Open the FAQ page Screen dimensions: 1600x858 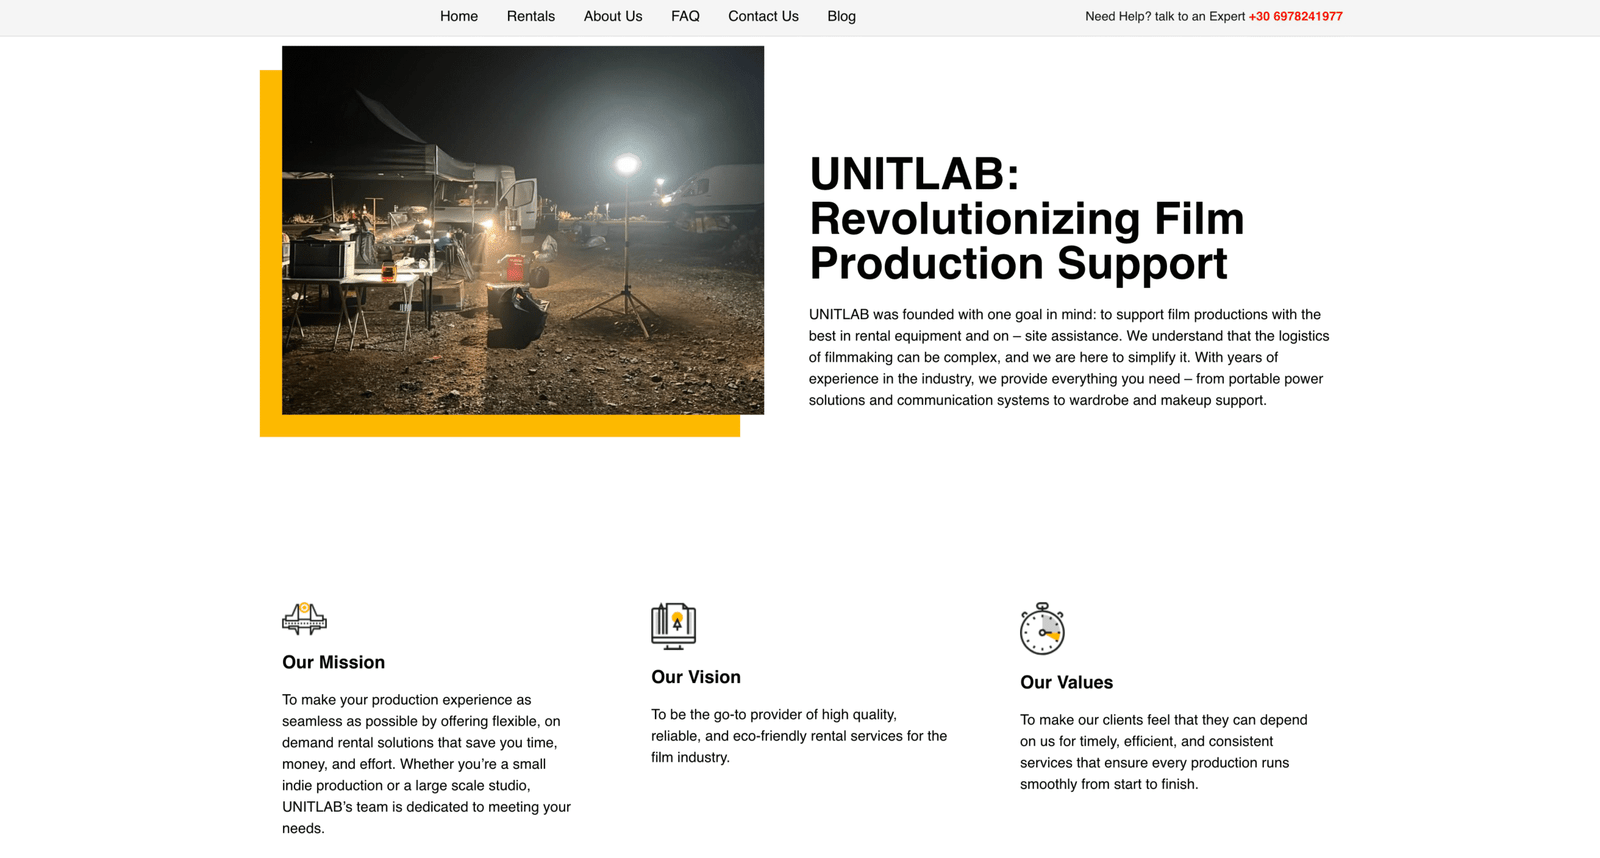click(x=685, y=17)
